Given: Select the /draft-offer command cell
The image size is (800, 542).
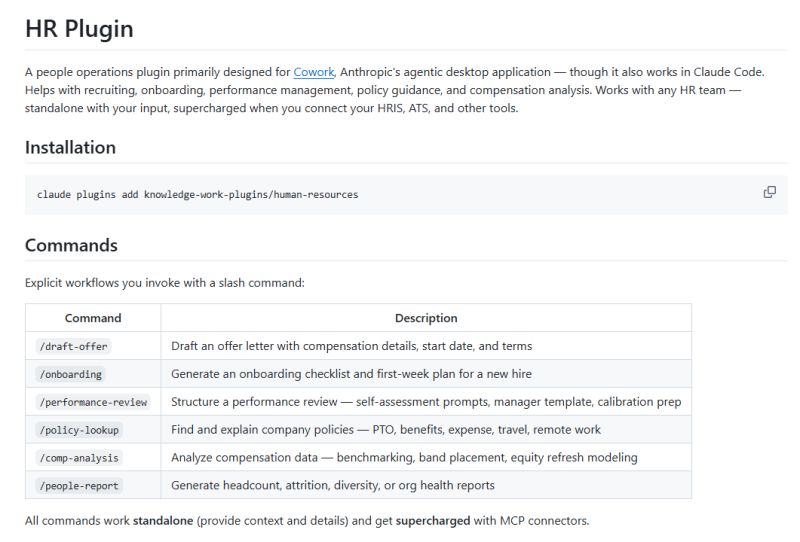Looking at the screenshot, I should point(73,346).
